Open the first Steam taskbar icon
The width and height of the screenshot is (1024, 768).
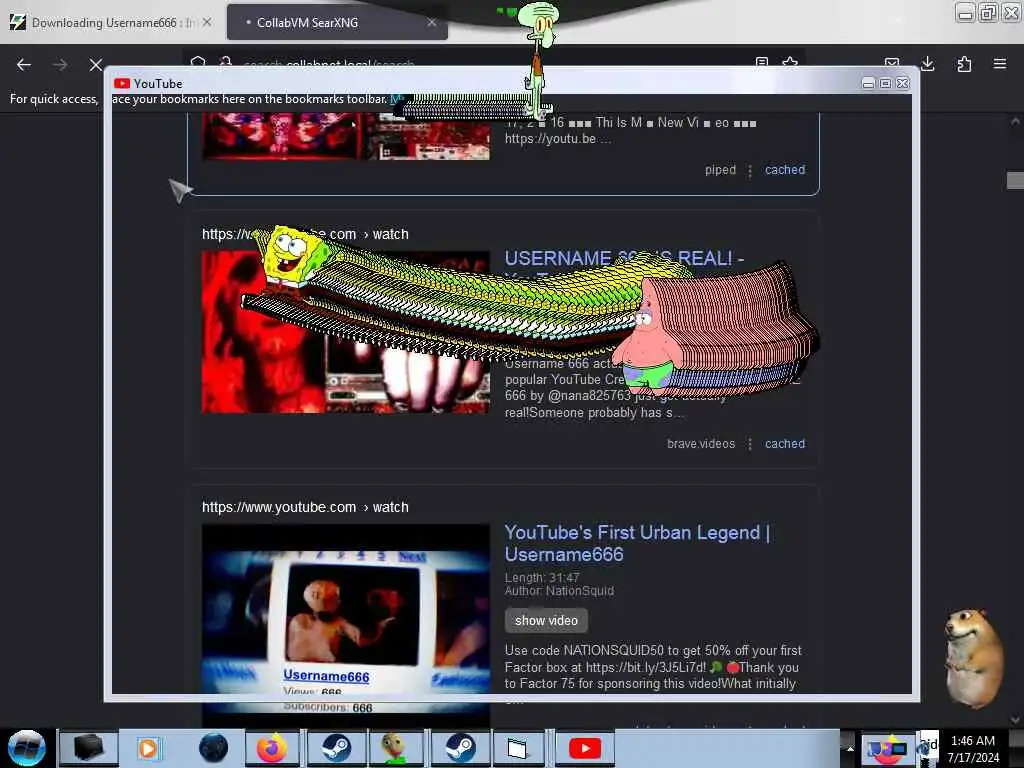336,748
